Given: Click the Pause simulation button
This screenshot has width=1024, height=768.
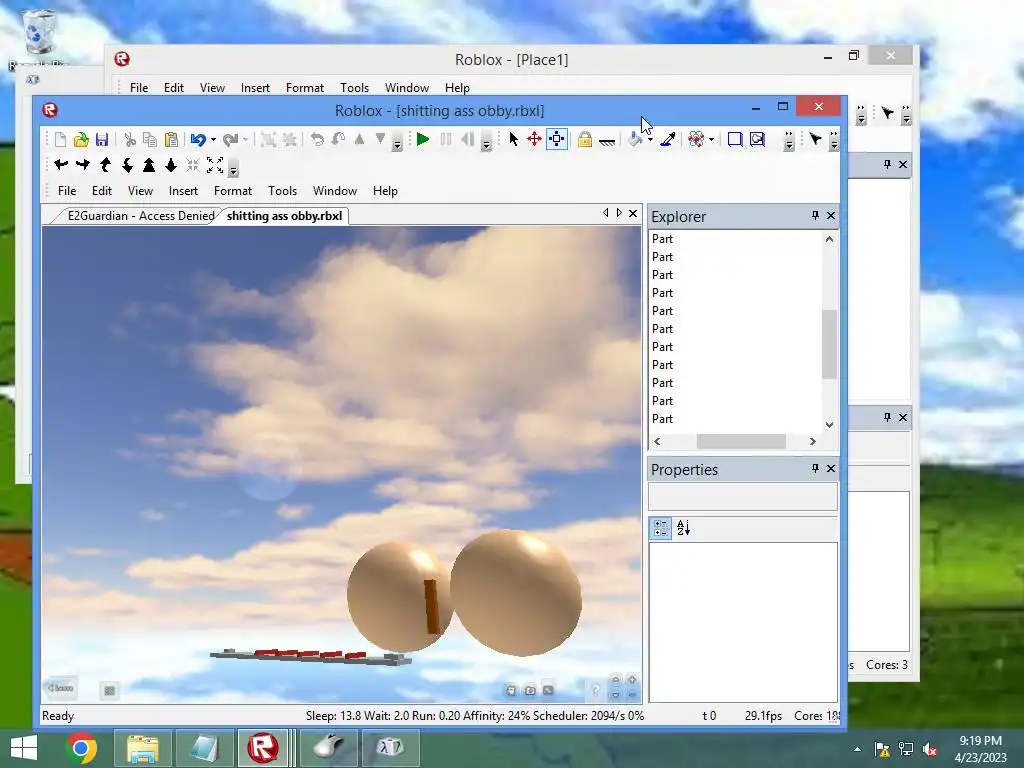Looking at the screenshot, I should pos(446,139).
